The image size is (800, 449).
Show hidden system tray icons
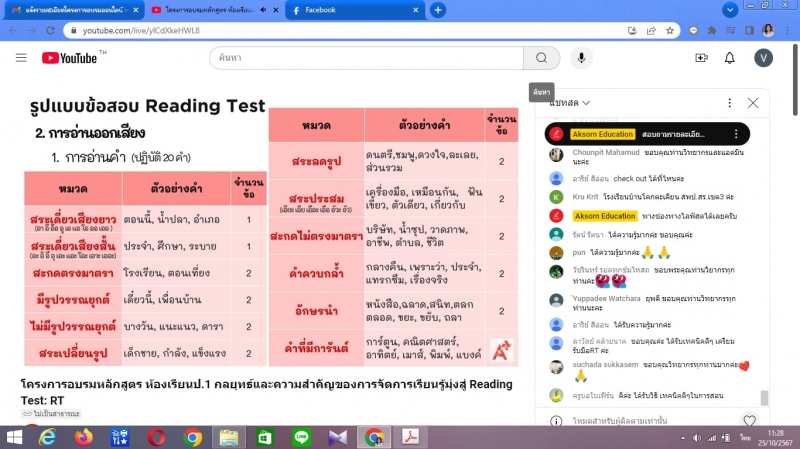683,438
